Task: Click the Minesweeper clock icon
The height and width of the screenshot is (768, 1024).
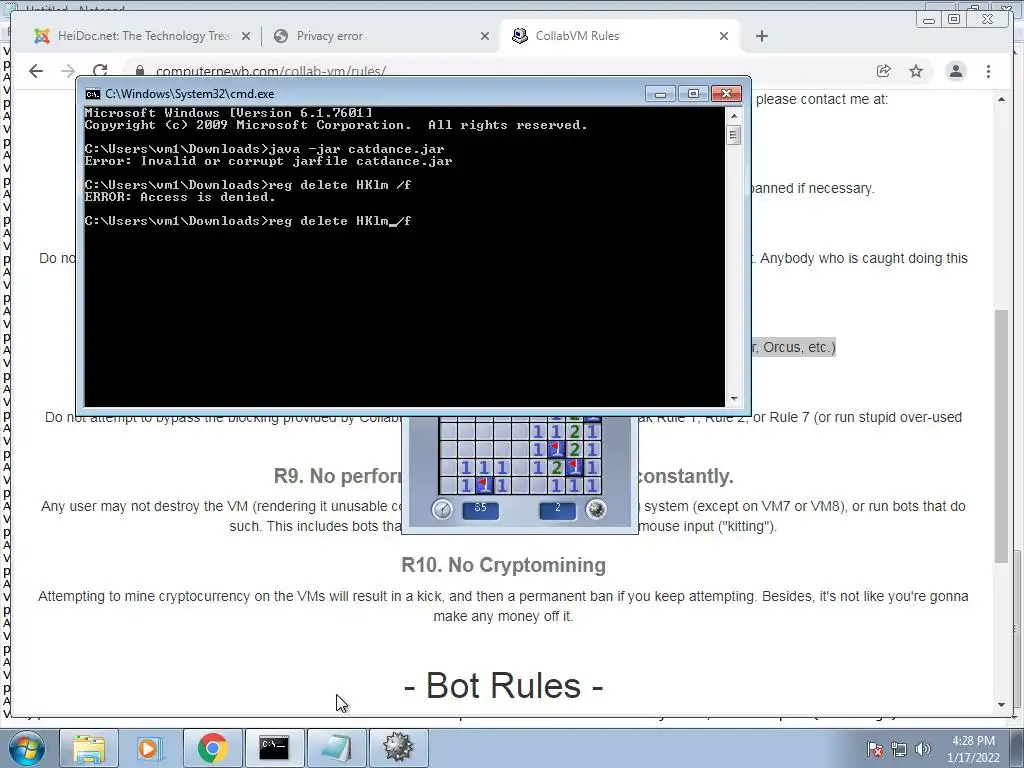Action: [x=442, y=509]
